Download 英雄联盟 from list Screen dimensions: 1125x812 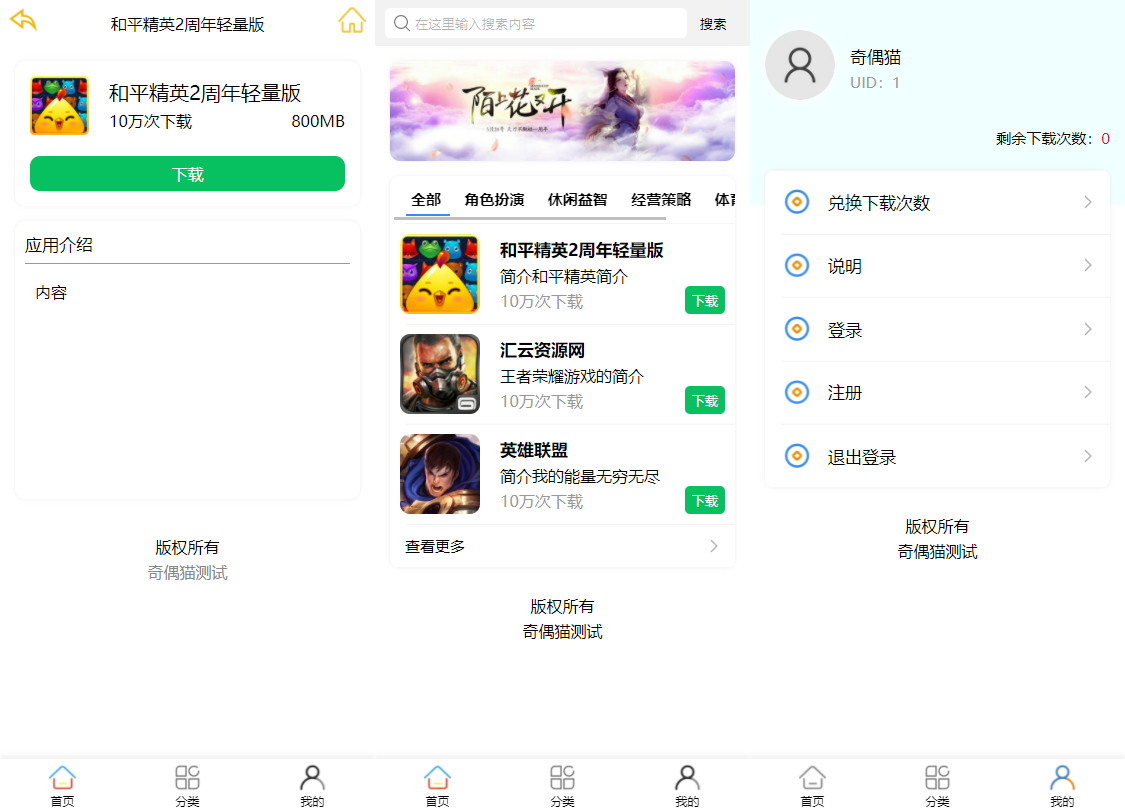coord(705,500)
